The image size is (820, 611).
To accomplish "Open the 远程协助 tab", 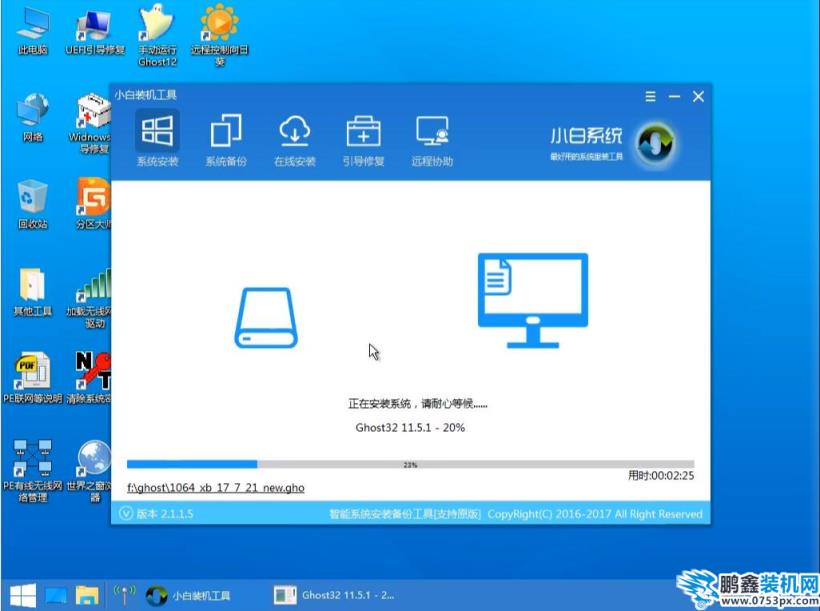I will tap(432, 139).
